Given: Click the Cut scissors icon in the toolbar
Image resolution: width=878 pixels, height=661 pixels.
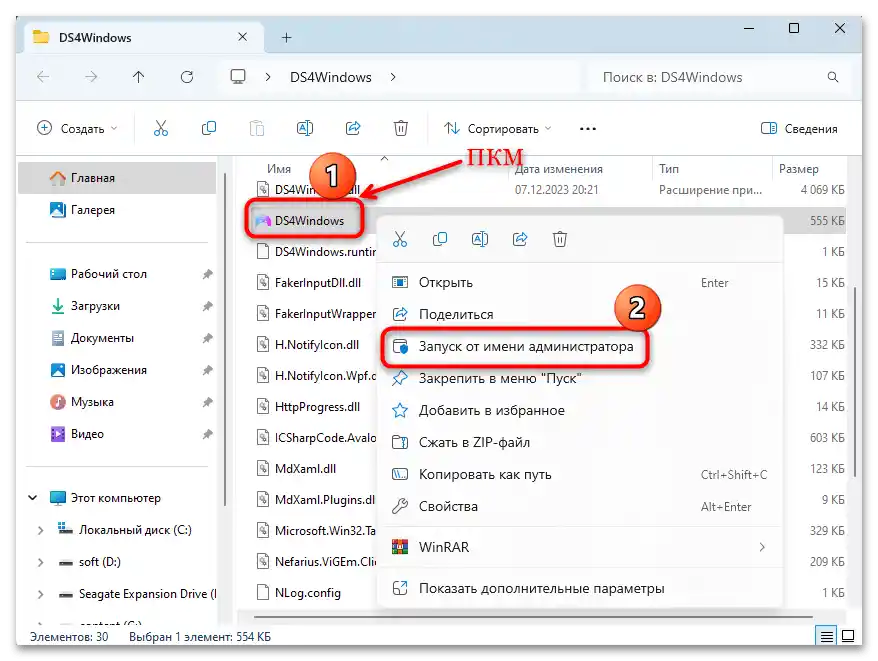Looking at the screenshot, I should [161, 128].
